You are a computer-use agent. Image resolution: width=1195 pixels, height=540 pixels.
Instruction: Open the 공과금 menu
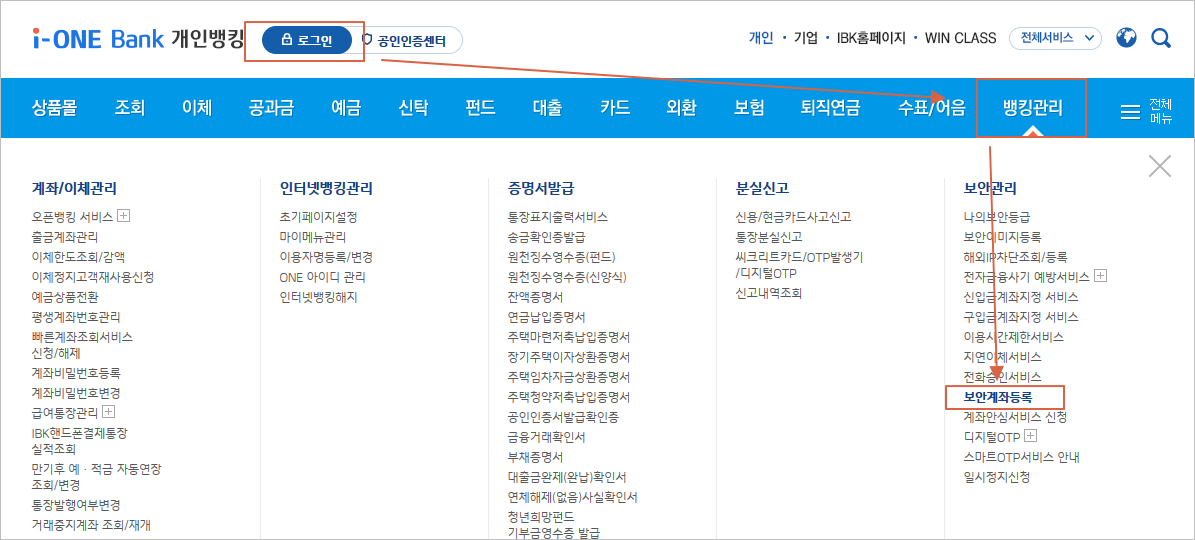[271, 108]
